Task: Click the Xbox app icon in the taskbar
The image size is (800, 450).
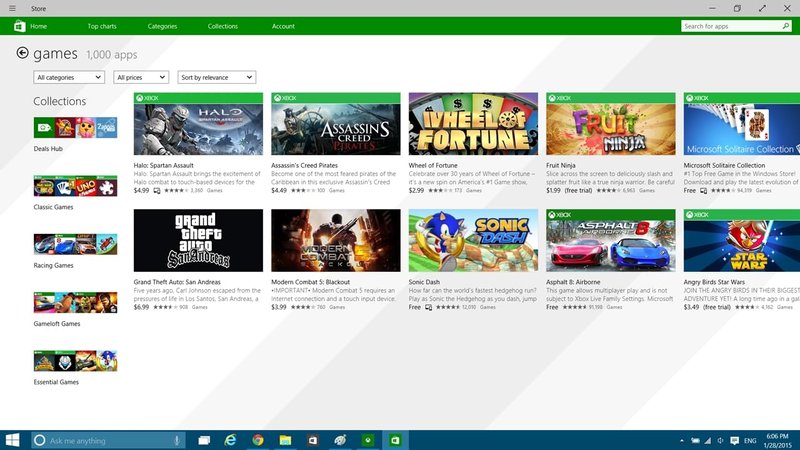Action: (x=368, y=440)
